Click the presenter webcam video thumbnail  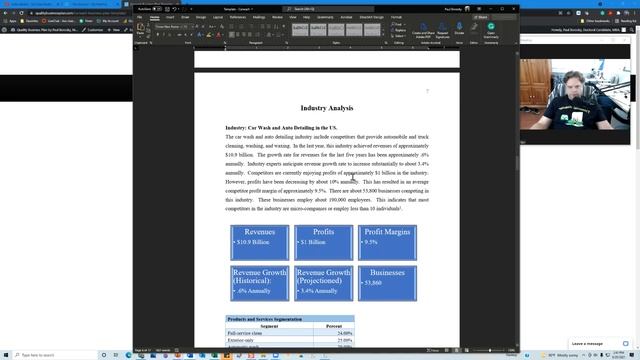click(575, 94)
